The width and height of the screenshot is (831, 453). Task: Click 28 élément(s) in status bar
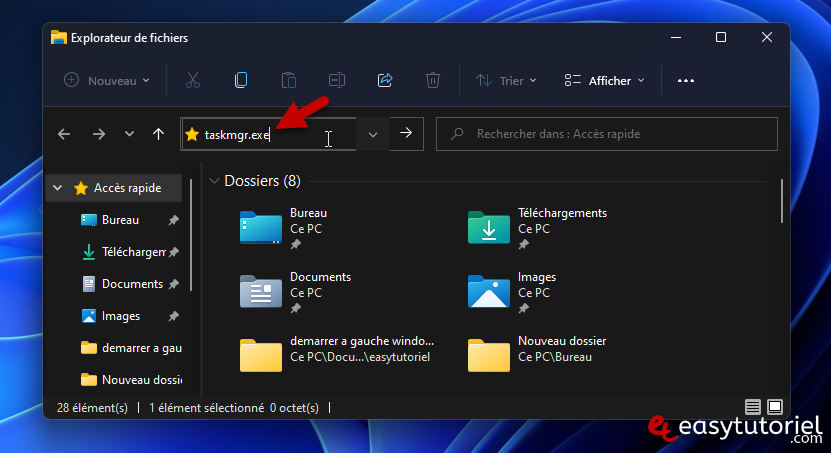(92, 408)
